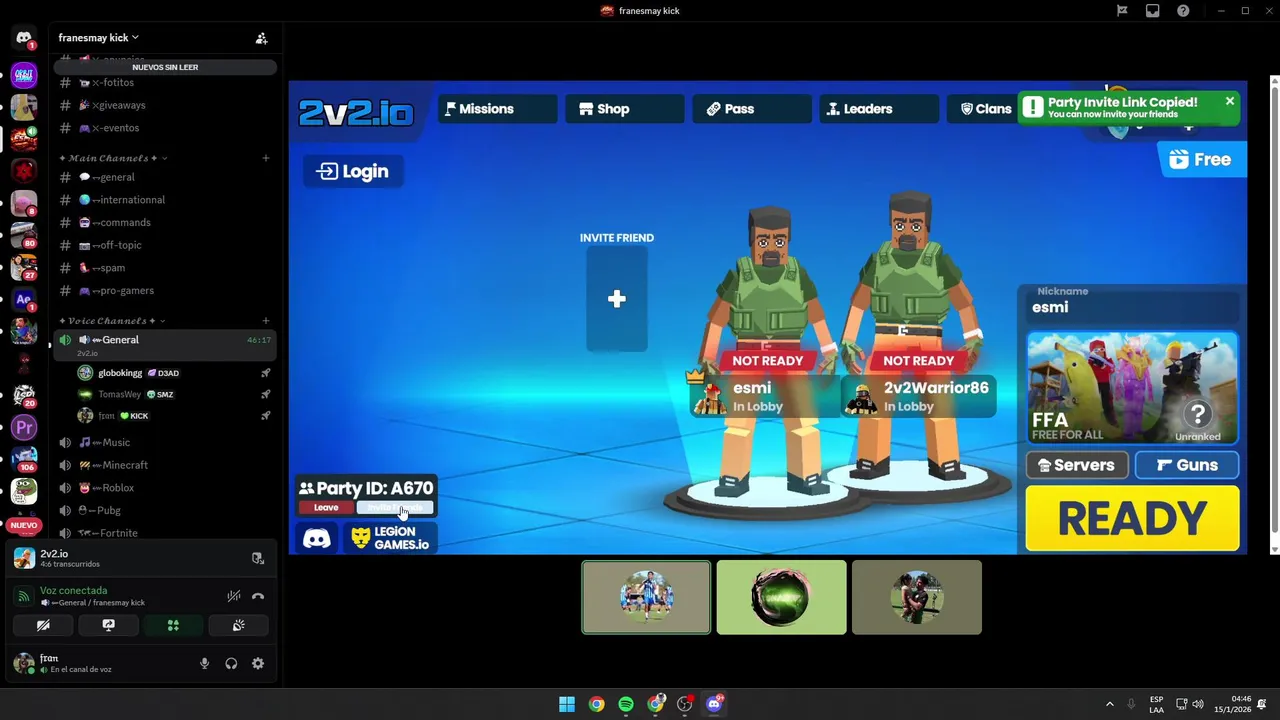Dismiss the Party Invite Link Copied notification
This screenshot has width=1280, height=720.
tap(1229, 101)
